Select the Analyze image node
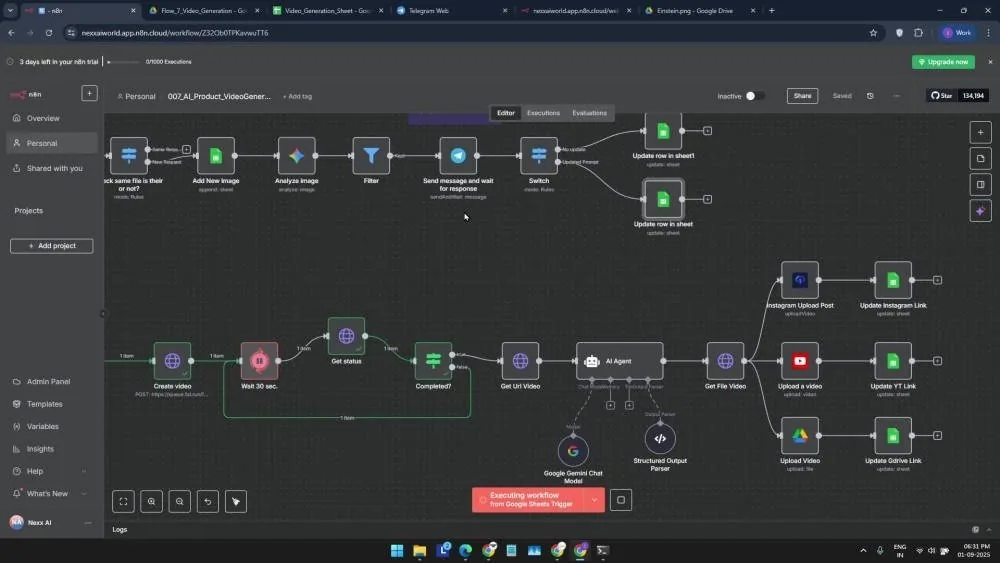The height and width of the screenshot is (563, 1000). [x=297, y=156]
